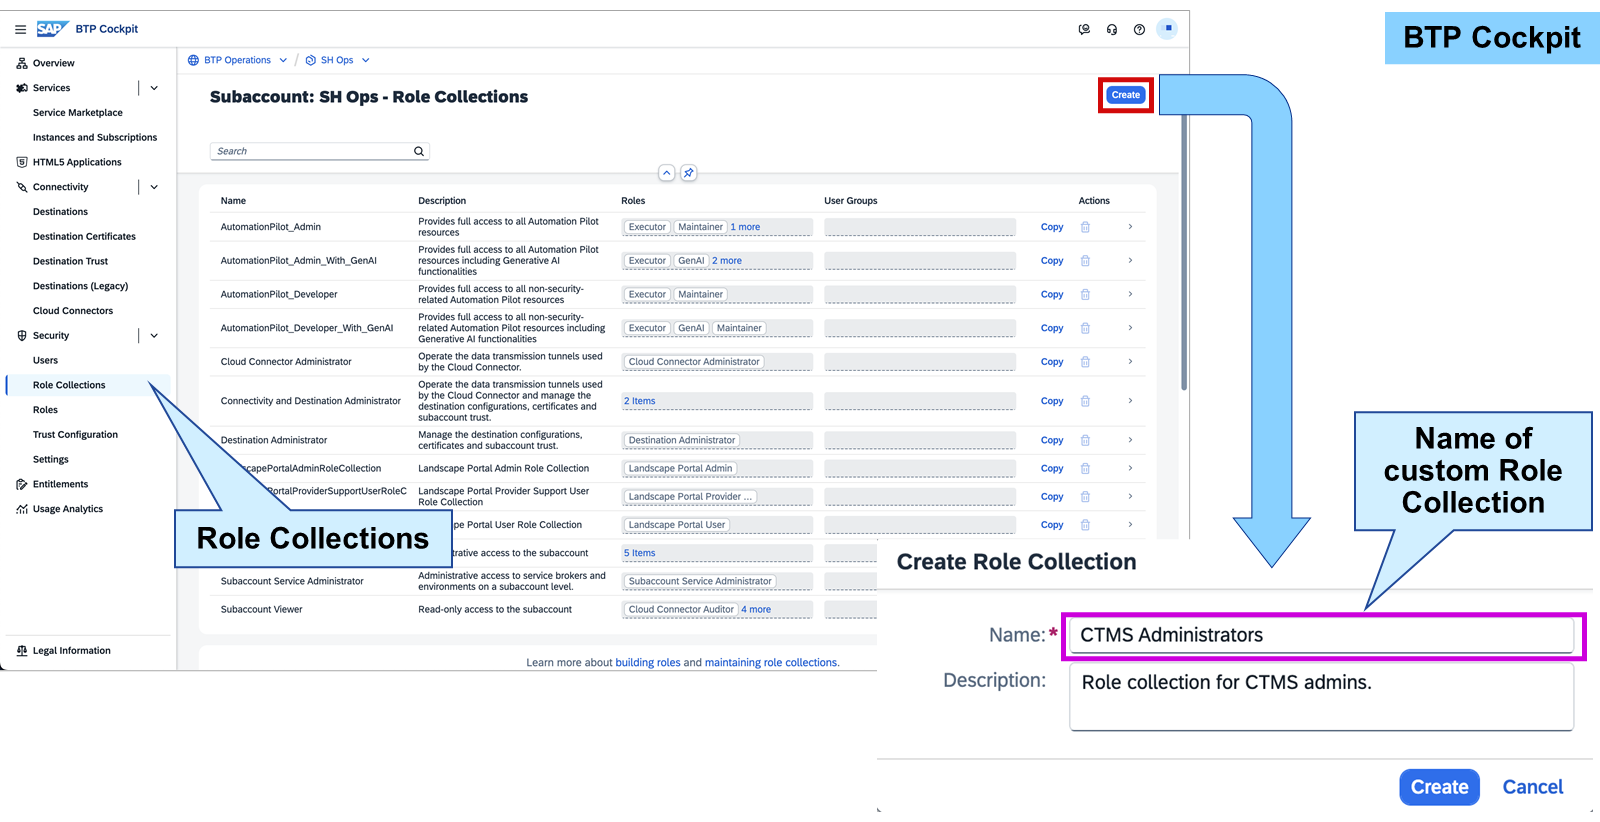Open the SH Ops breadcrumb dropdown
This screenshot has height=822, width=1600.
pyautogui.click(x=365, y=60)
